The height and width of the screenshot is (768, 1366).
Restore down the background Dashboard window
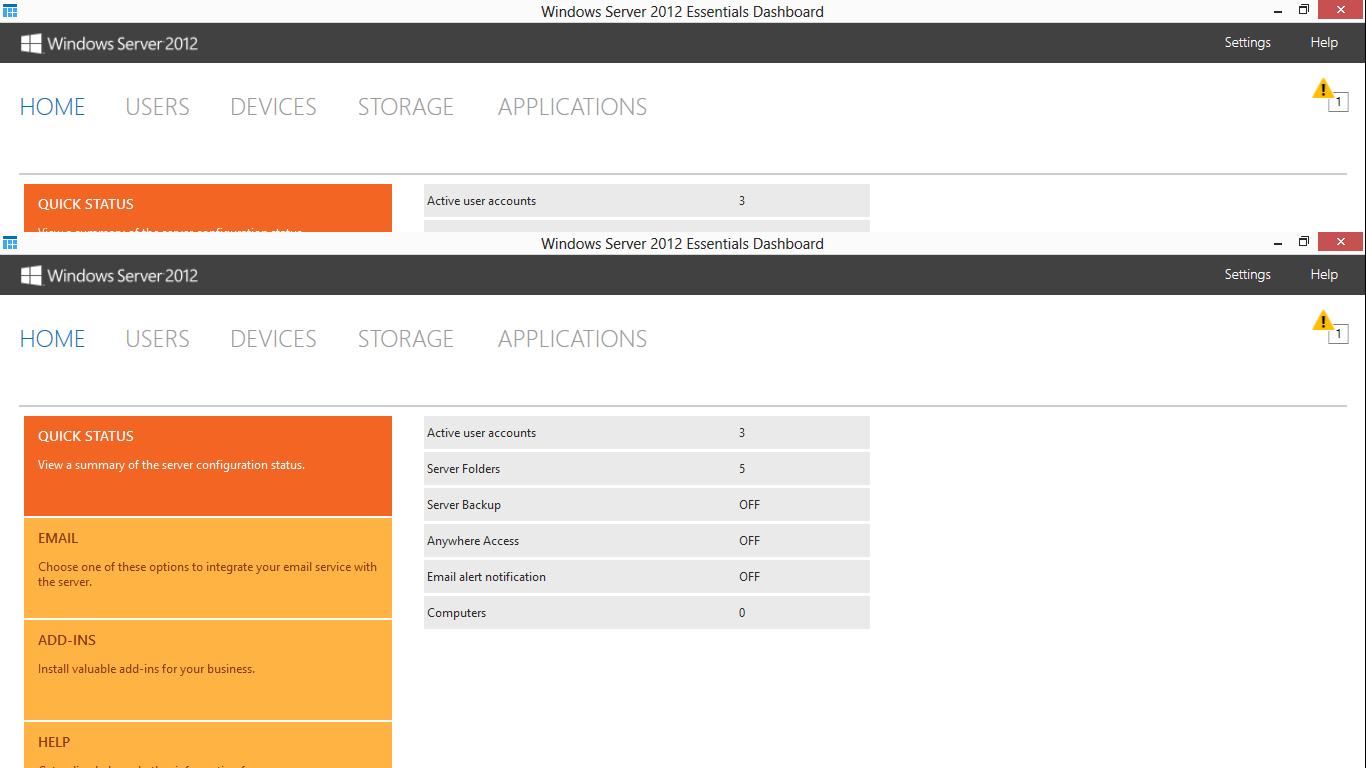click(x=1304, y=10)
